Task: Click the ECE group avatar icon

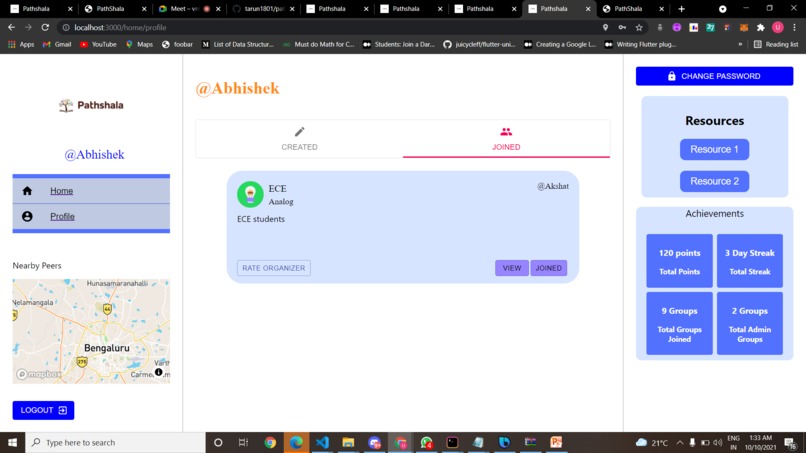Action: click(x=250, y=194)
